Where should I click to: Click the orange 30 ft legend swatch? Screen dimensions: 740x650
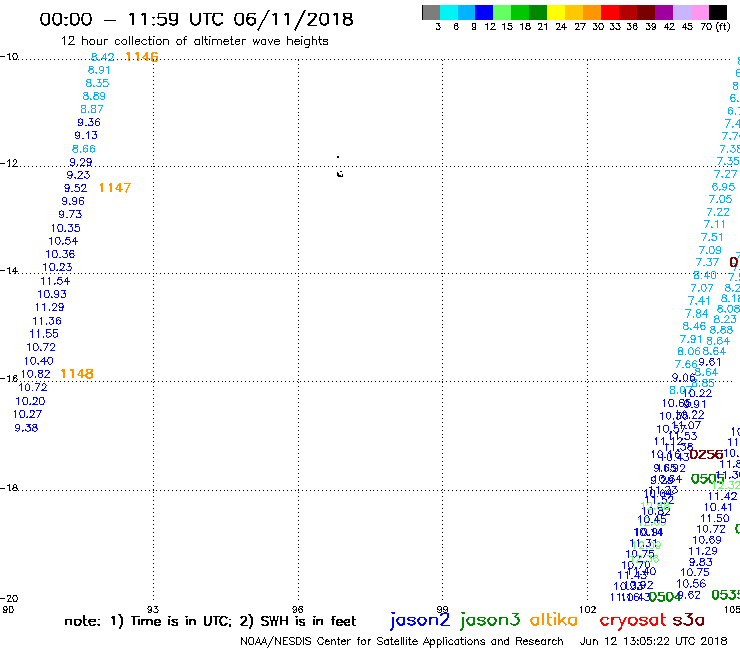pos(592,12)
